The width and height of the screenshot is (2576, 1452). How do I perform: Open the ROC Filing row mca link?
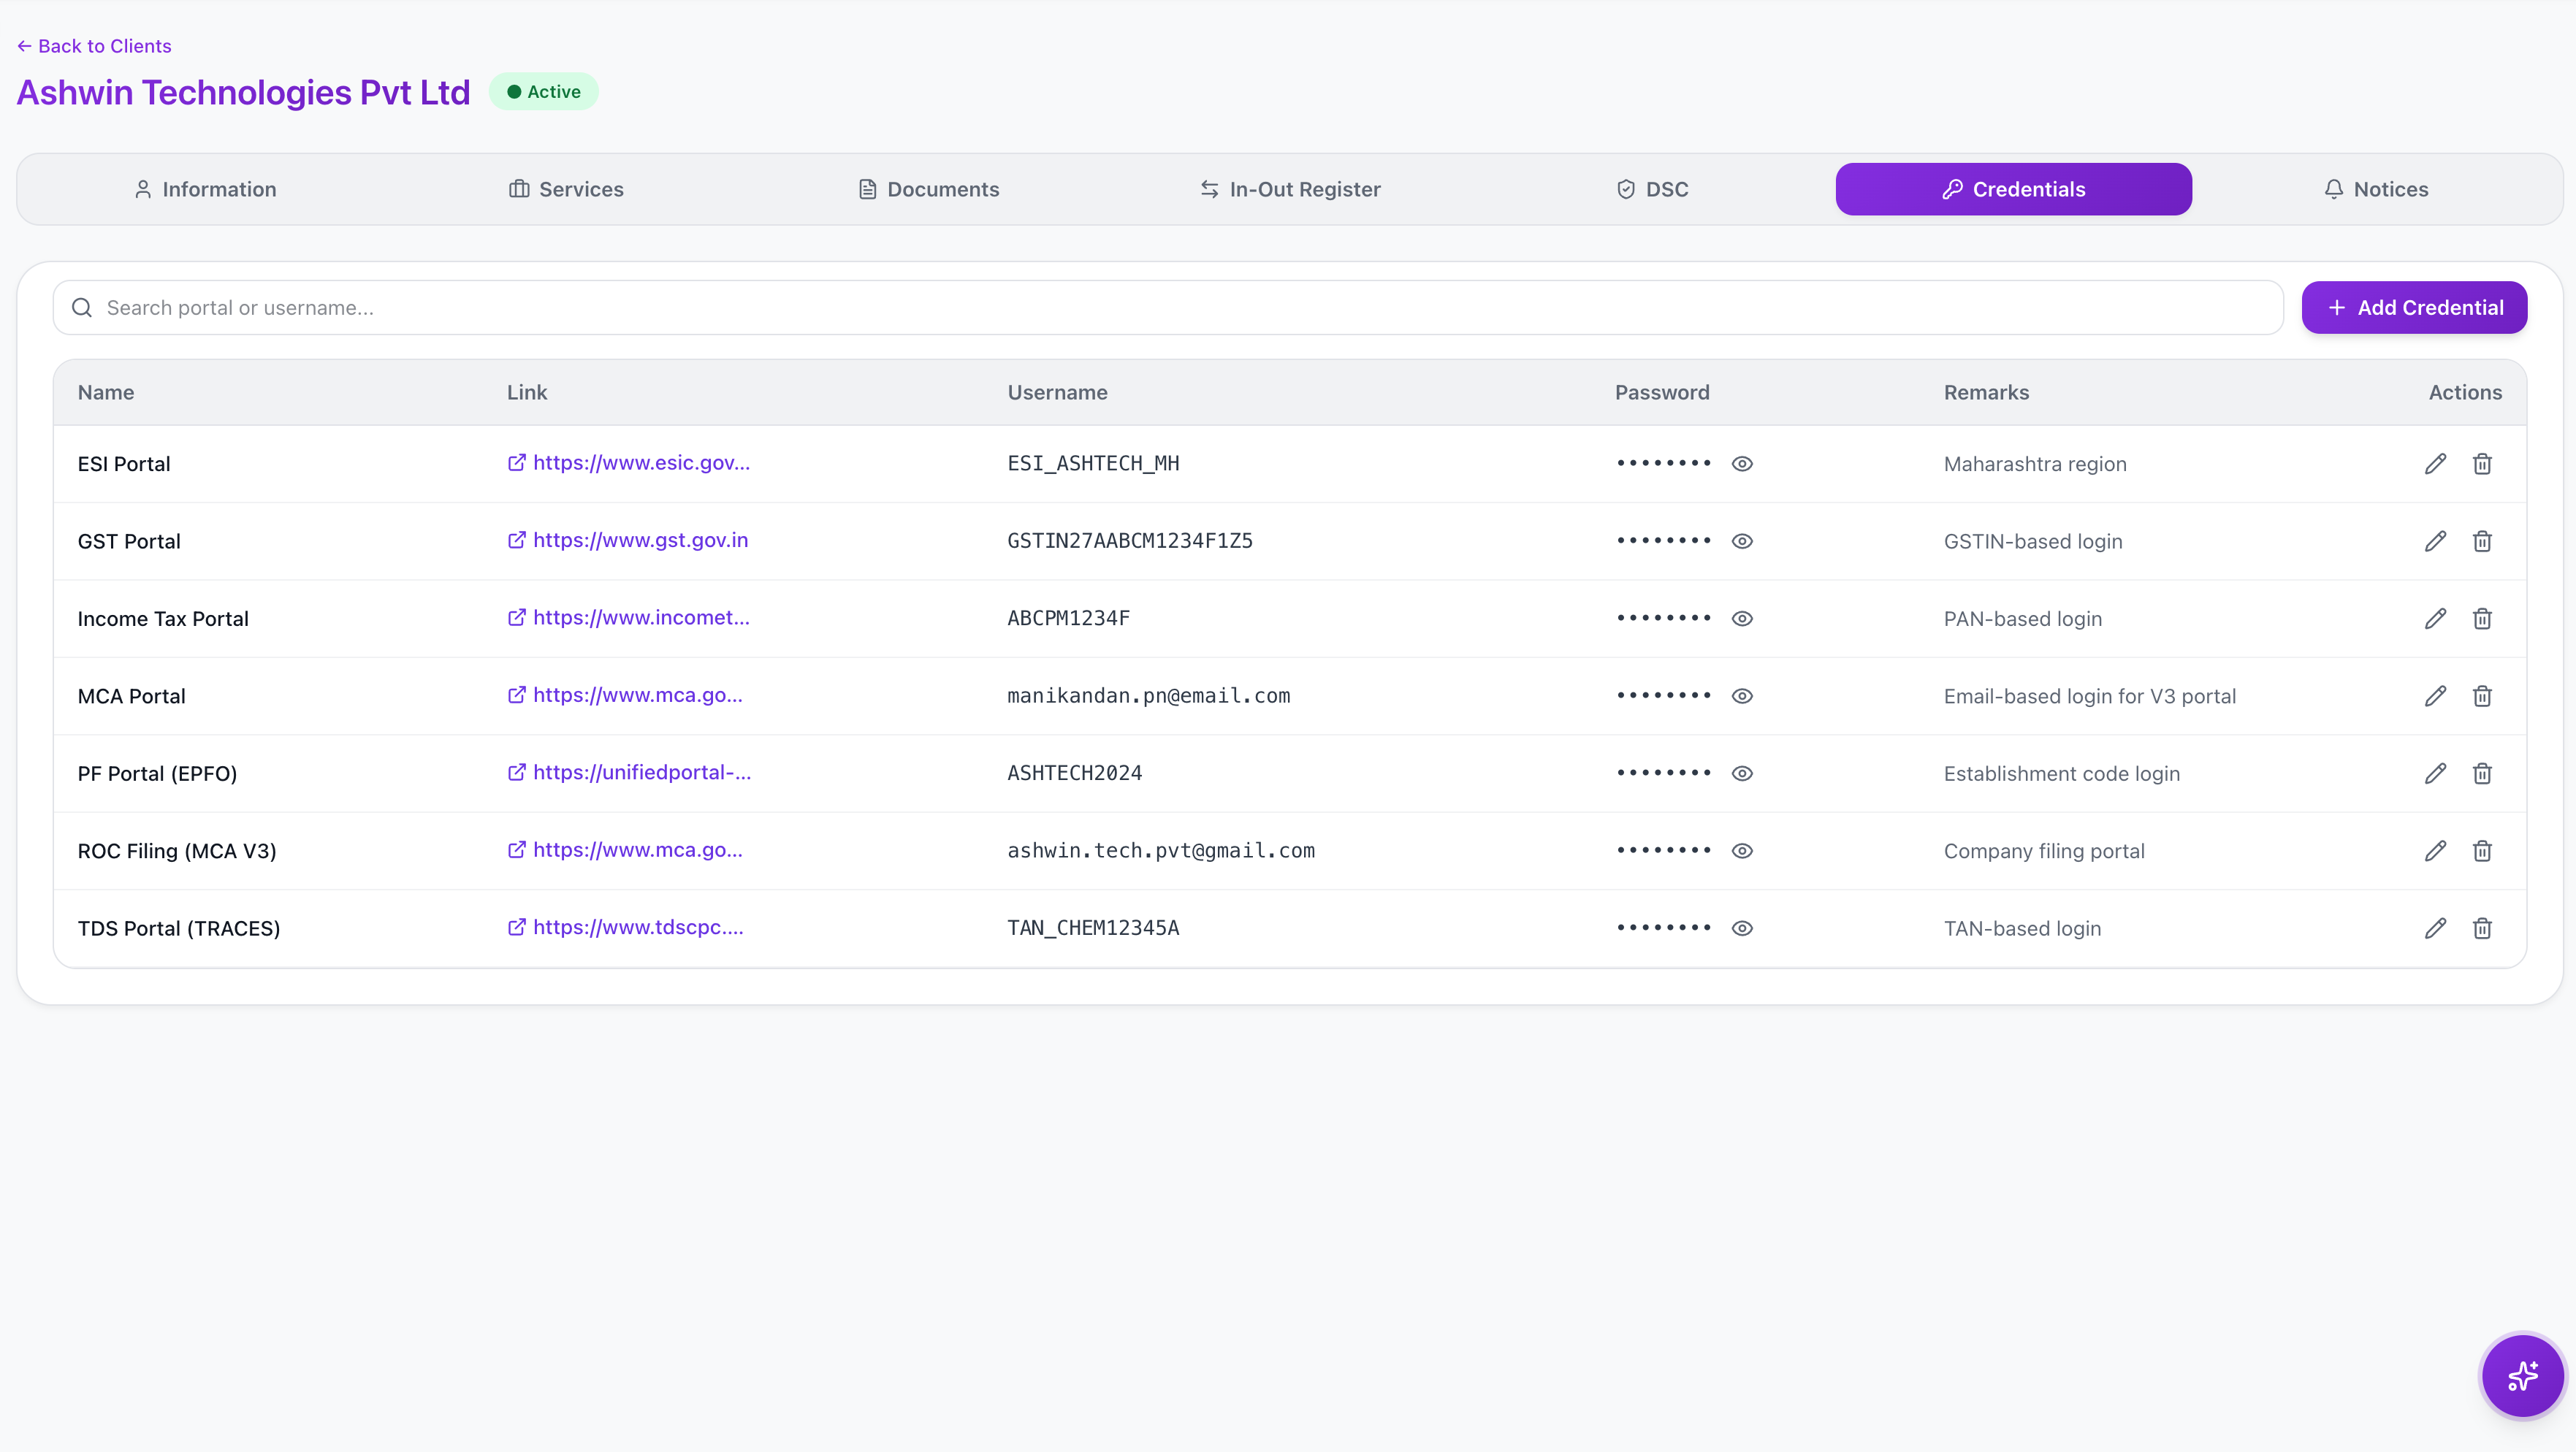click(625, 850)
